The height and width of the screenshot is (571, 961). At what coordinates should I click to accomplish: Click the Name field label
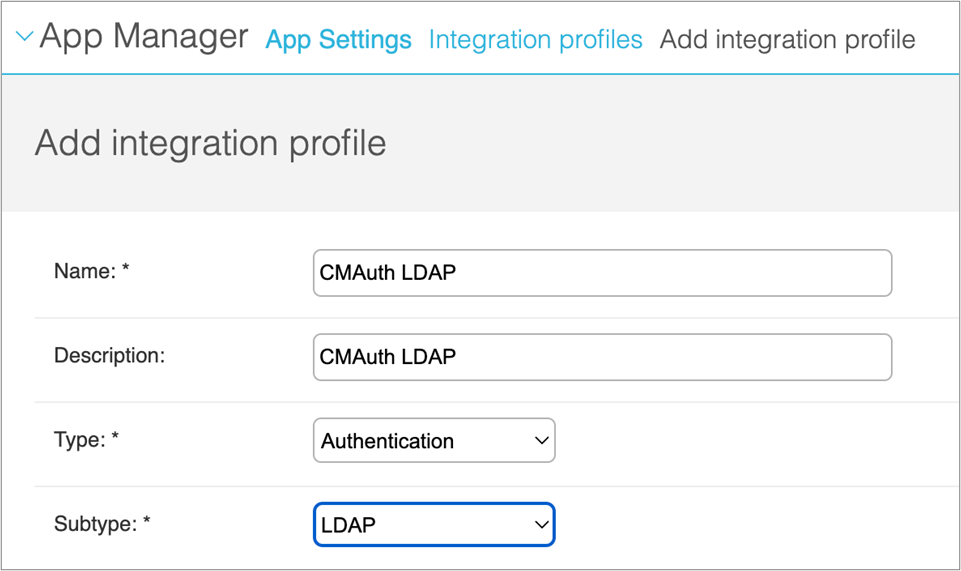85,271
